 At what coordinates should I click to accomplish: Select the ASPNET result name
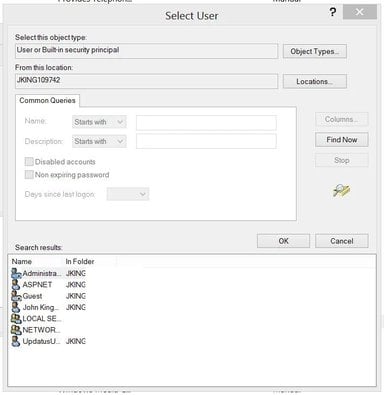tap(37, 285)
